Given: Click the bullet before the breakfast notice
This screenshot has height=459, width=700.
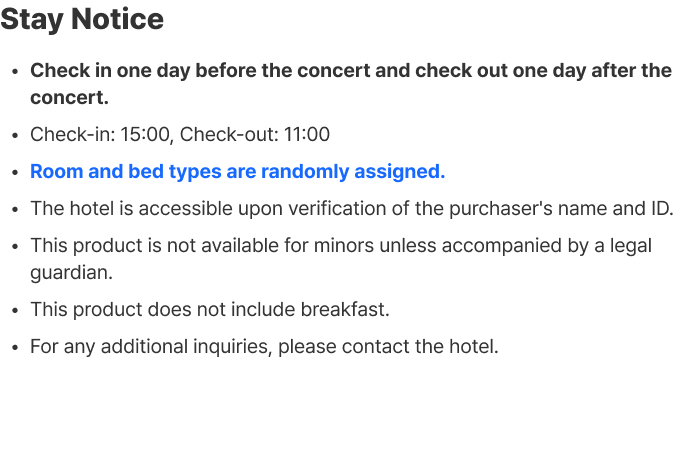Looking at the screenshot, I should click(14, 310).
